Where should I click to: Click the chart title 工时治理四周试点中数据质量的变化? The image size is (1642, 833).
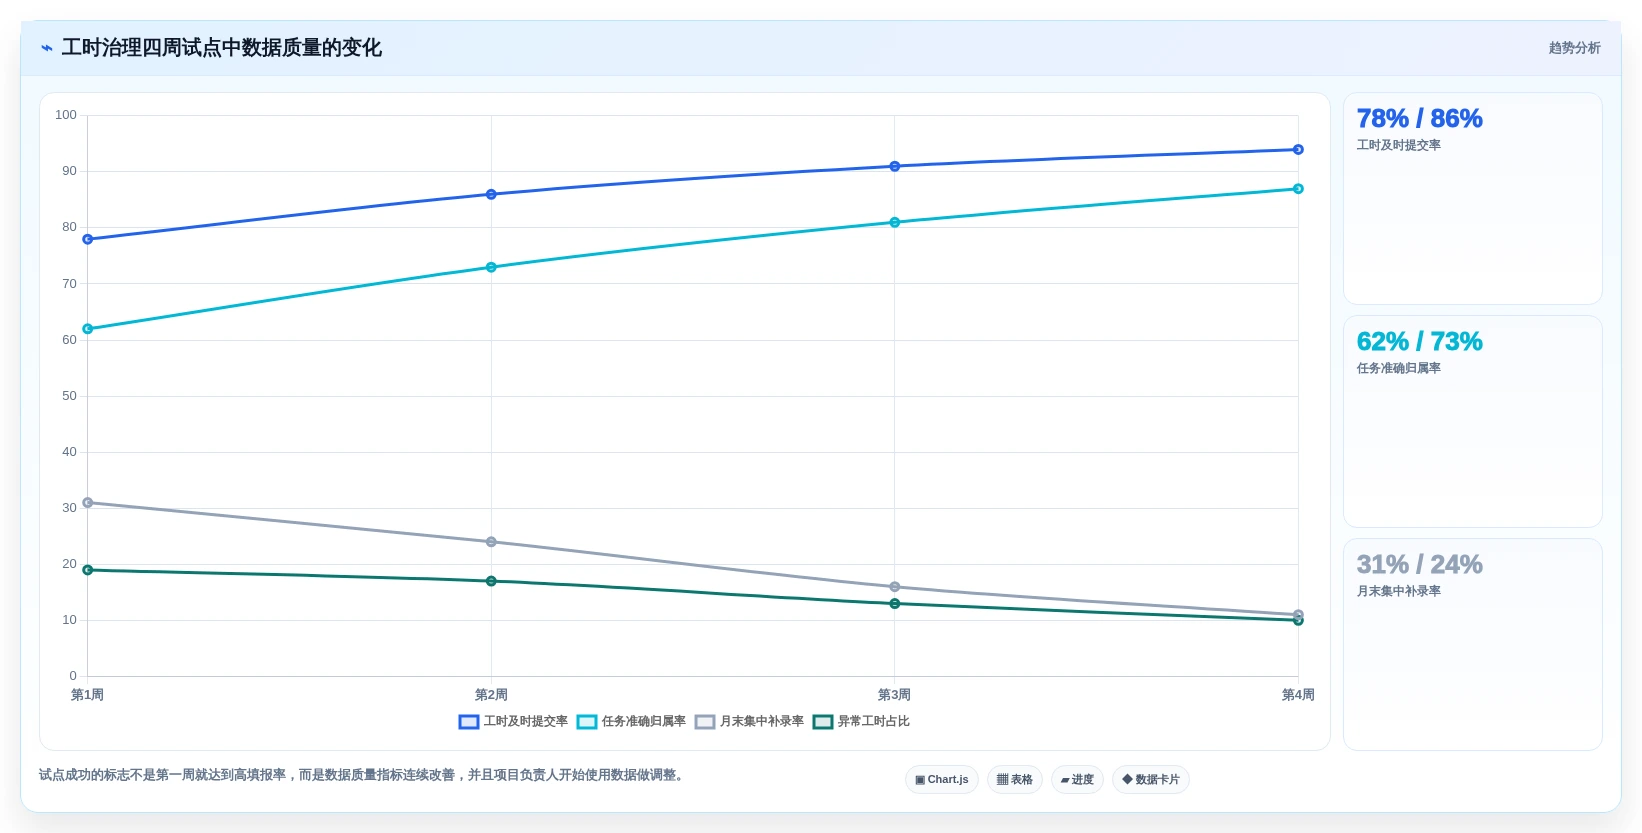coord(221,48)
